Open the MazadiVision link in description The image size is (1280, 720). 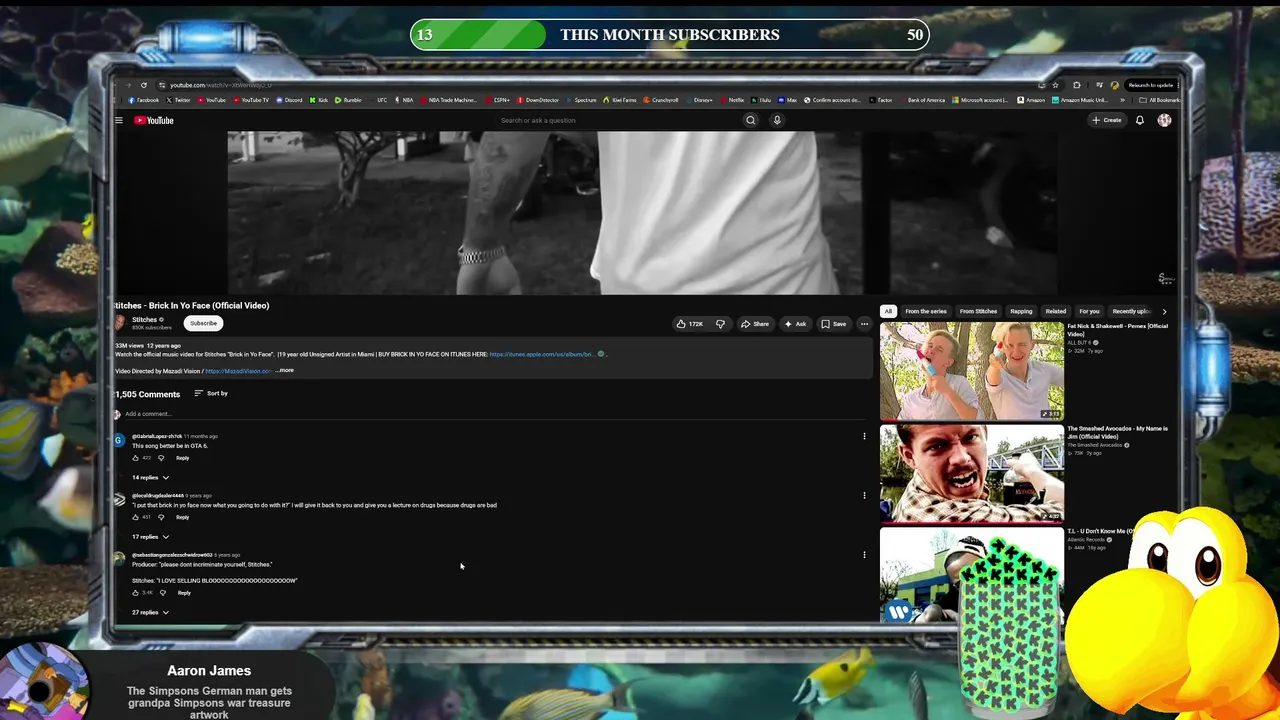(238, 371)
